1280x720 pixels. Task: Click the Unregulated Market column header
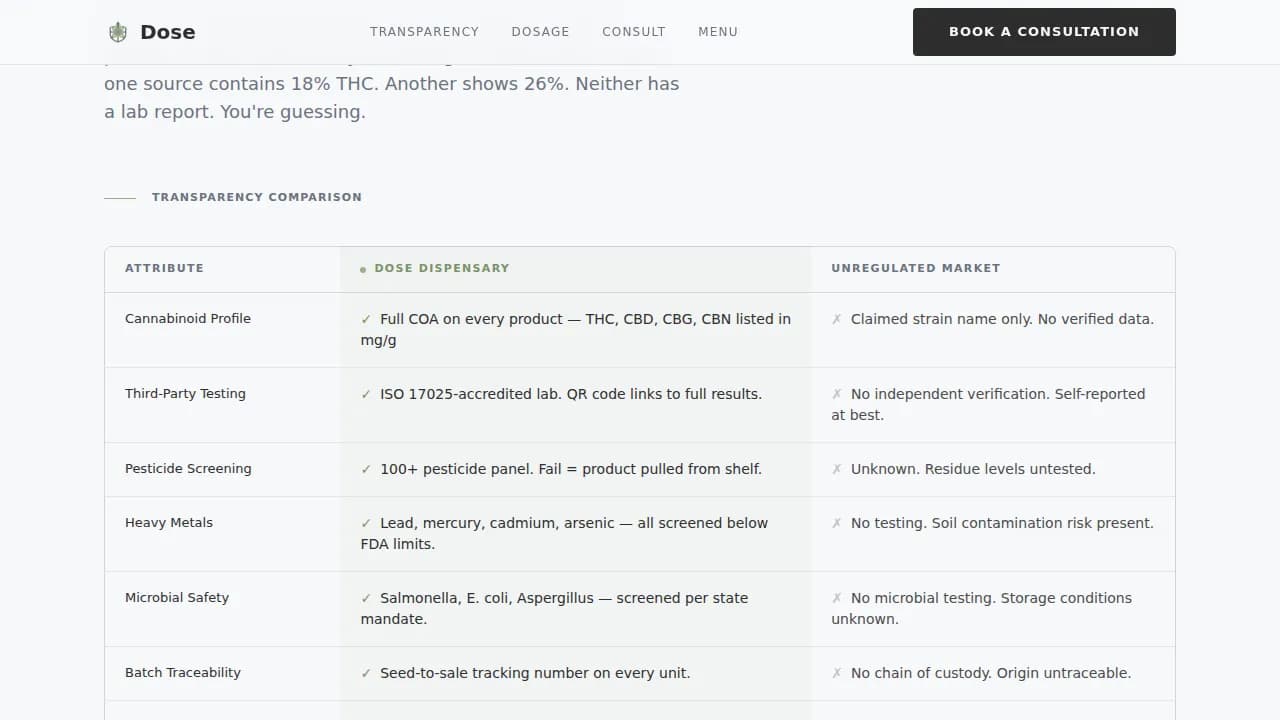point(915,268)
